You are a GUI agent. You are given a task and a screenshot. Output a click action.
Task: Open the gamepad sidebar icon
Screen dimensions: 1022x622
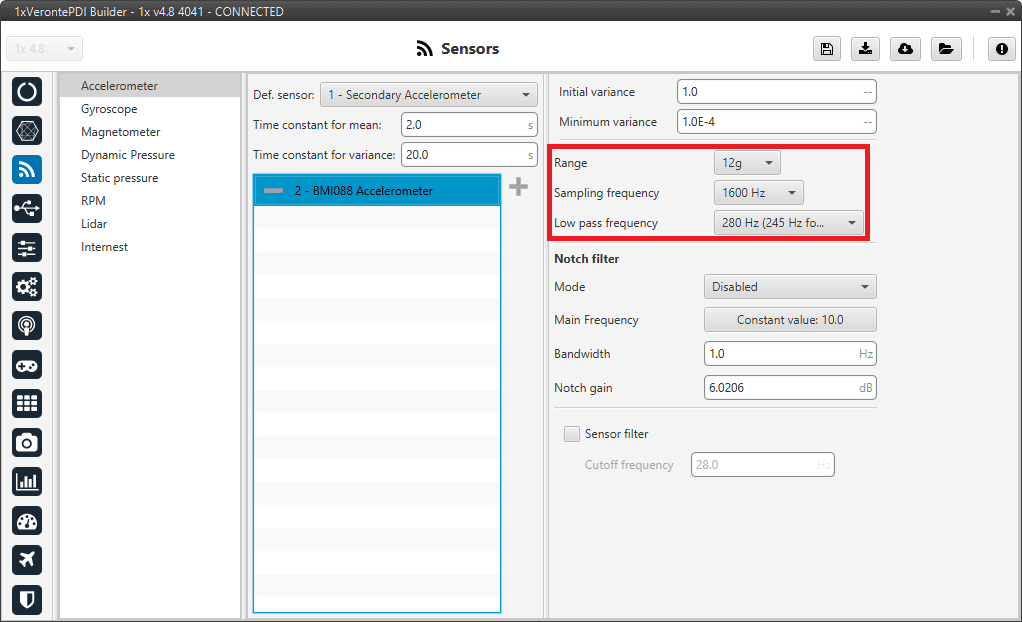coord(27,364)
